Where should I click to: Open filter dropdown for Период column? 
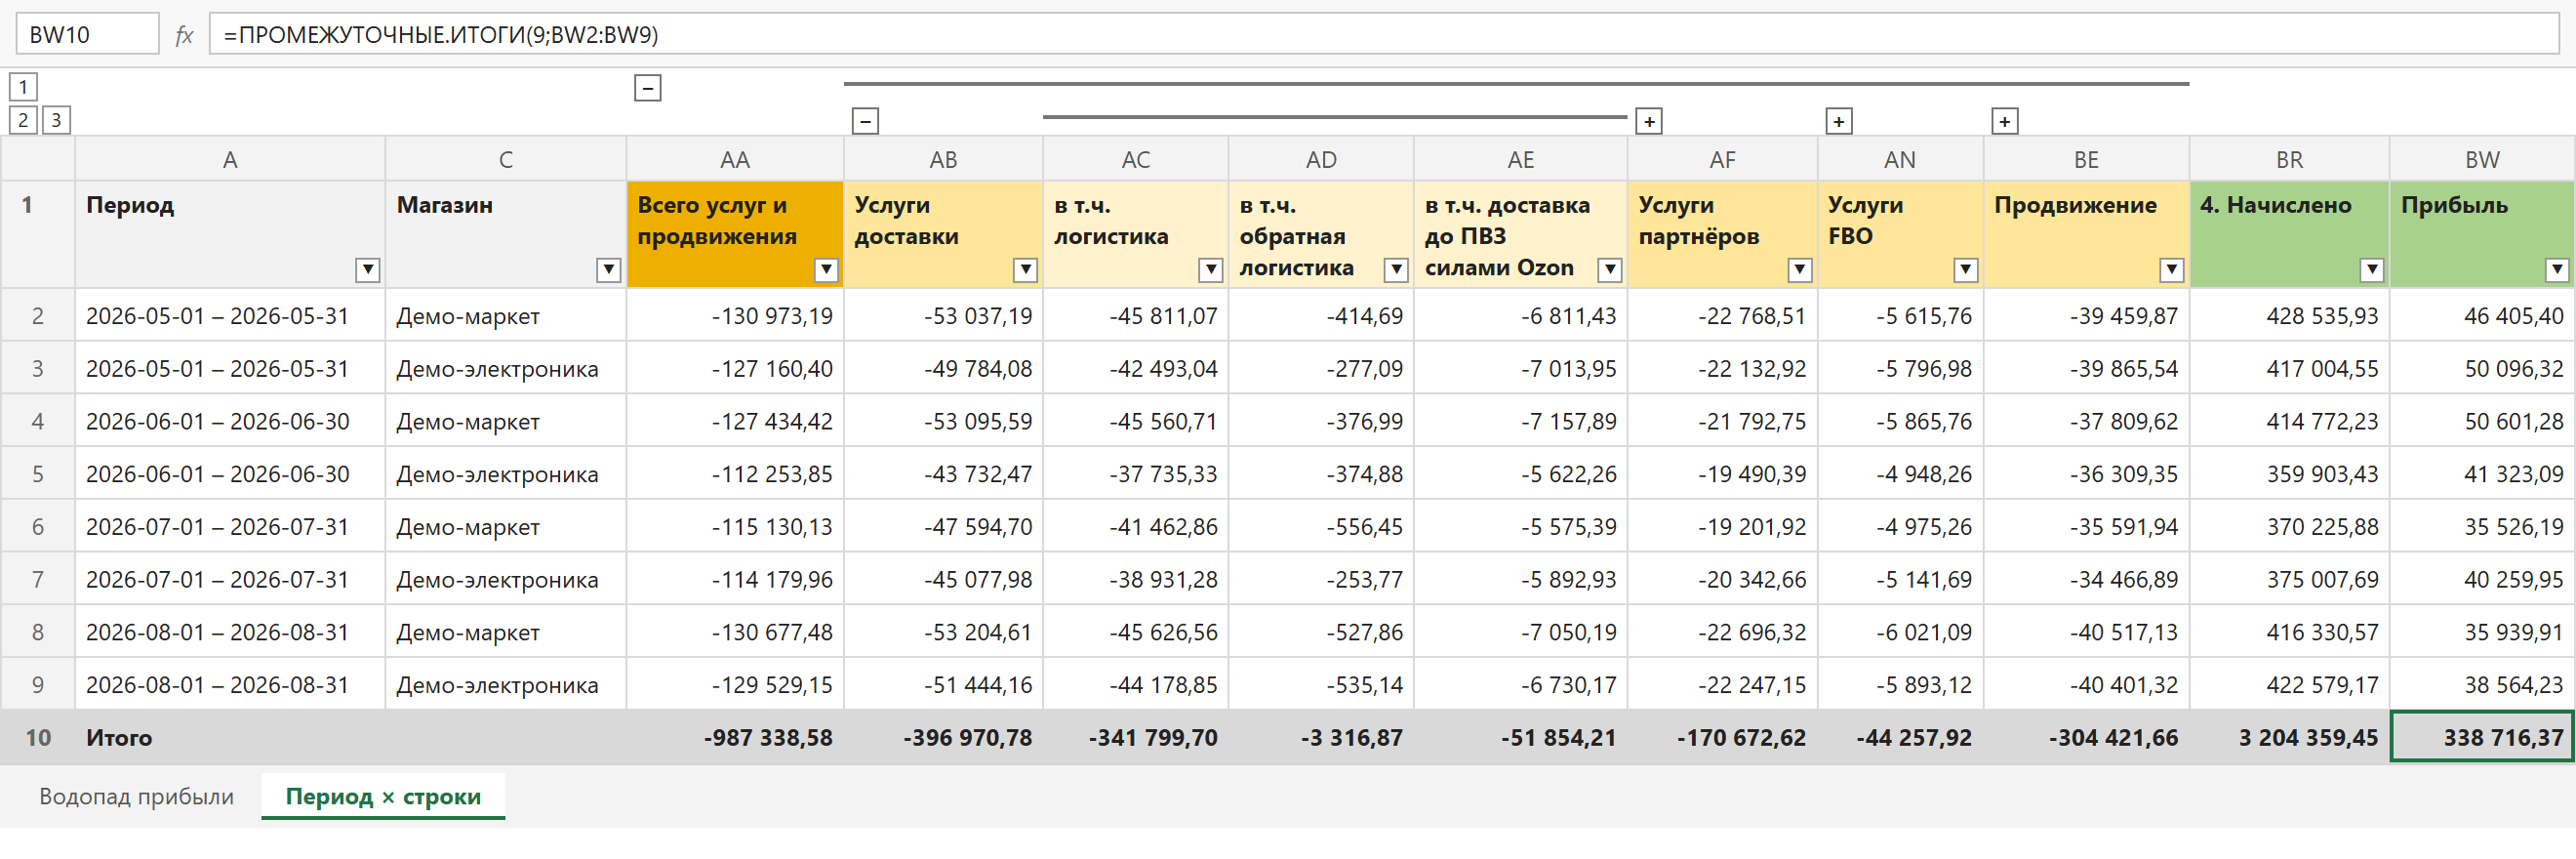click(368, 269)
